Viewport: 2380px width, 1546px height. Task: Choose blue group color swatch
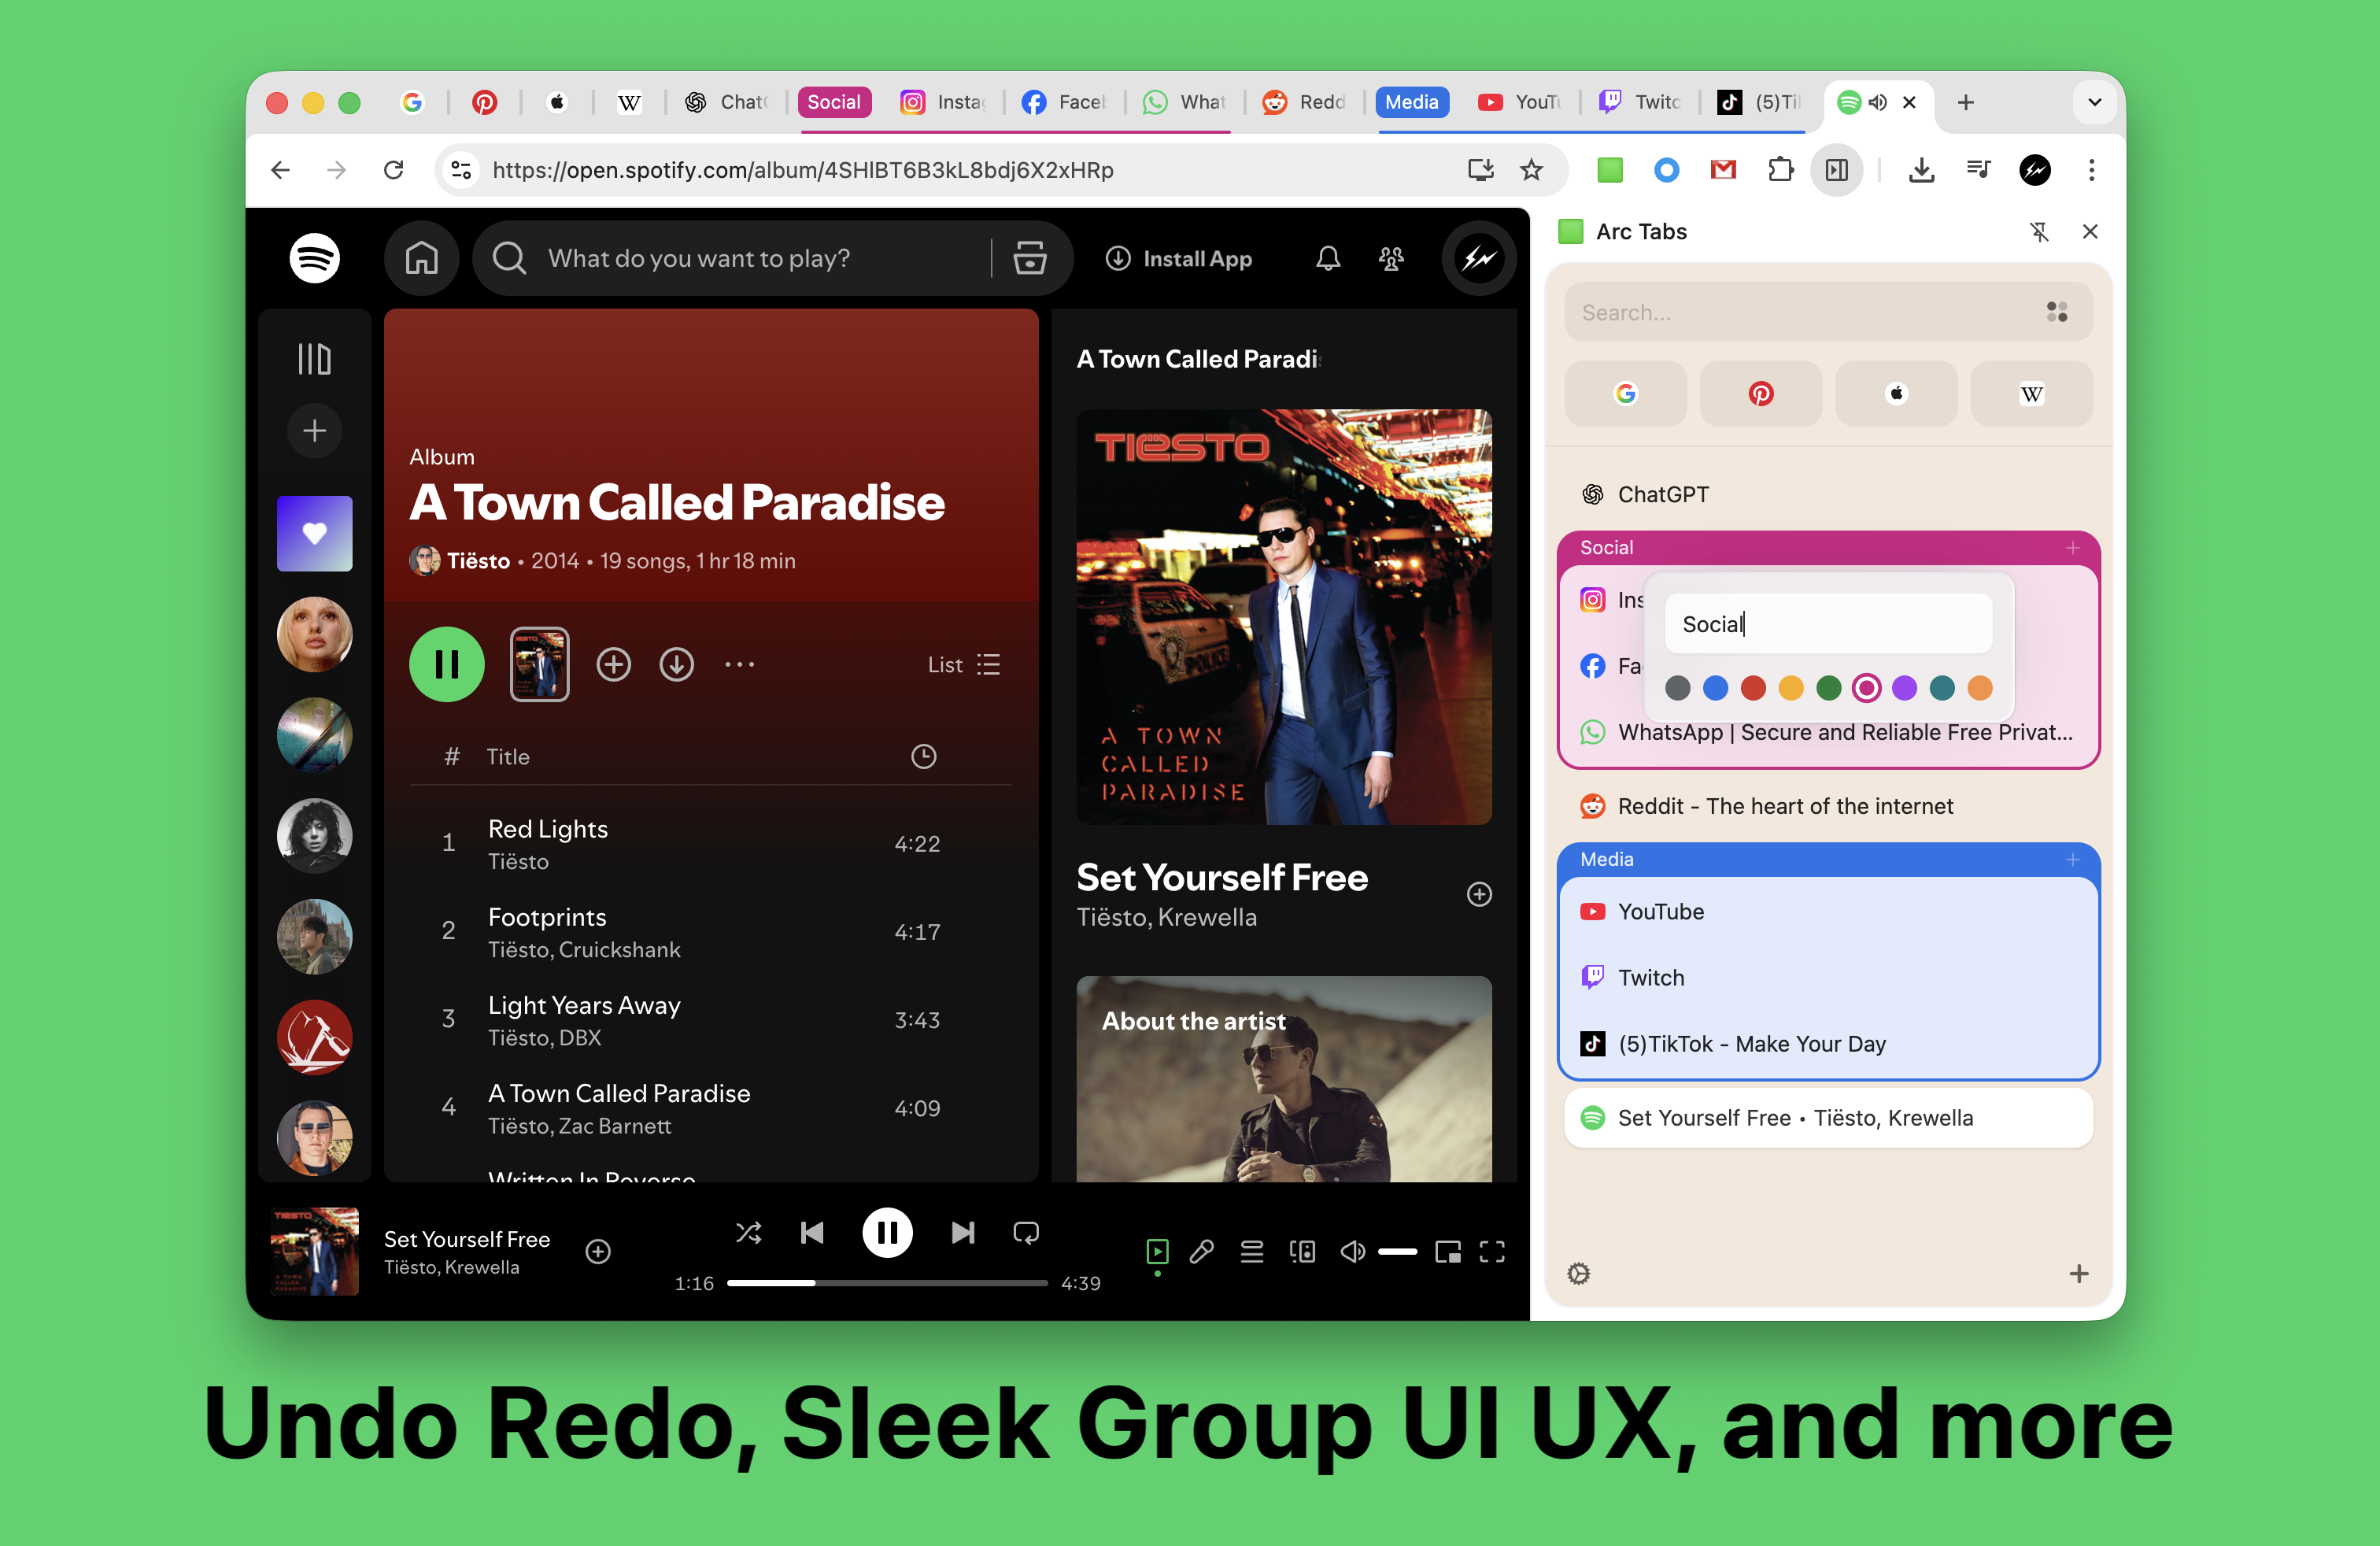pos(1716,688)
